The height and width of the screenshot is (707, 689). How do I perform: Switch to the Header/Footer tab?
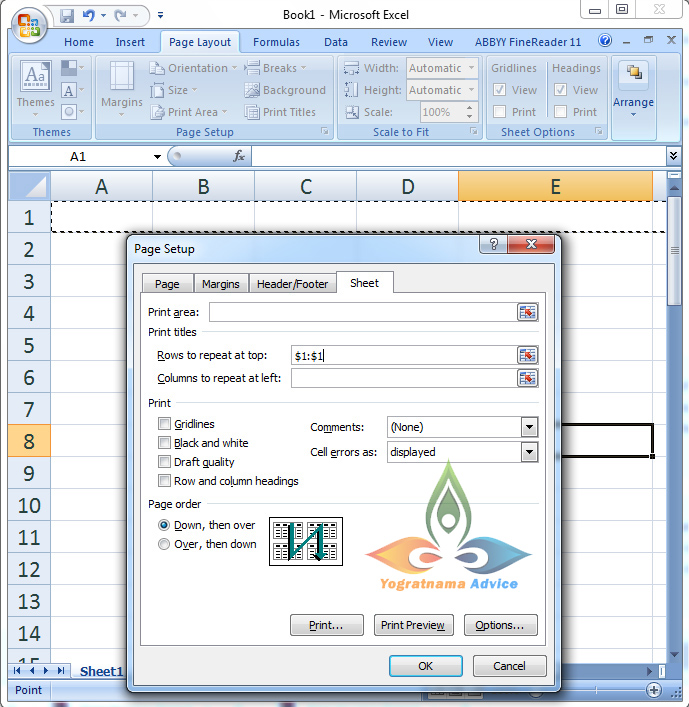tap(292, 284)
